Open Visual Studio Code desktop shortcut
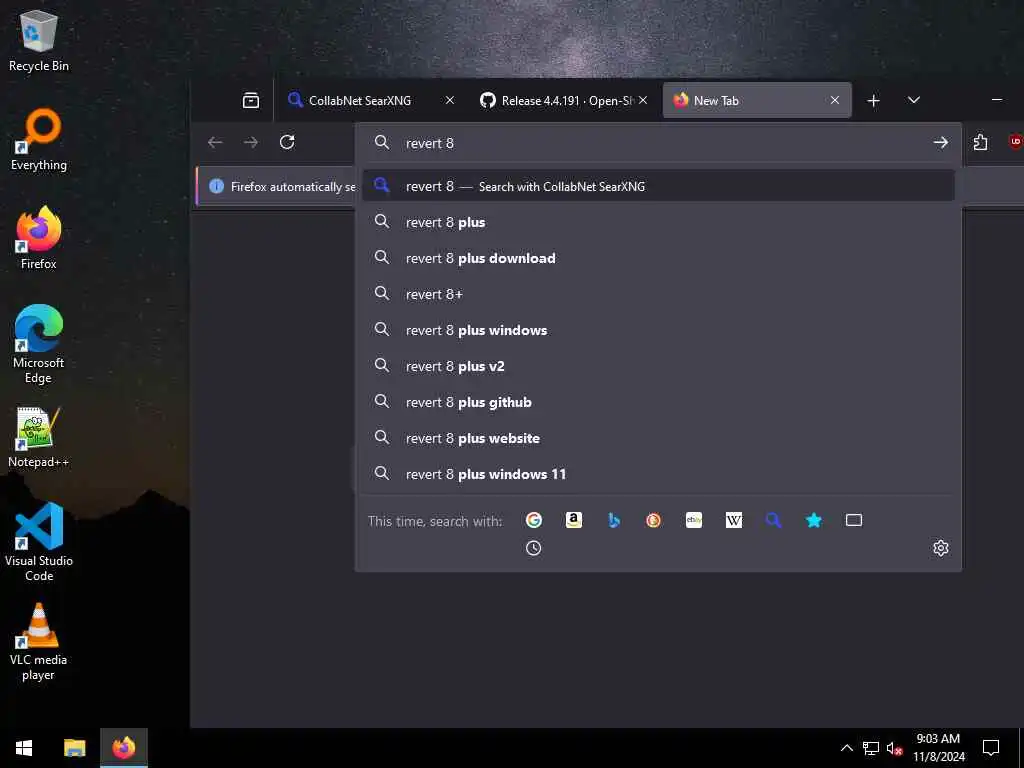Viewport: 1024px width, 768px height. 39,541
